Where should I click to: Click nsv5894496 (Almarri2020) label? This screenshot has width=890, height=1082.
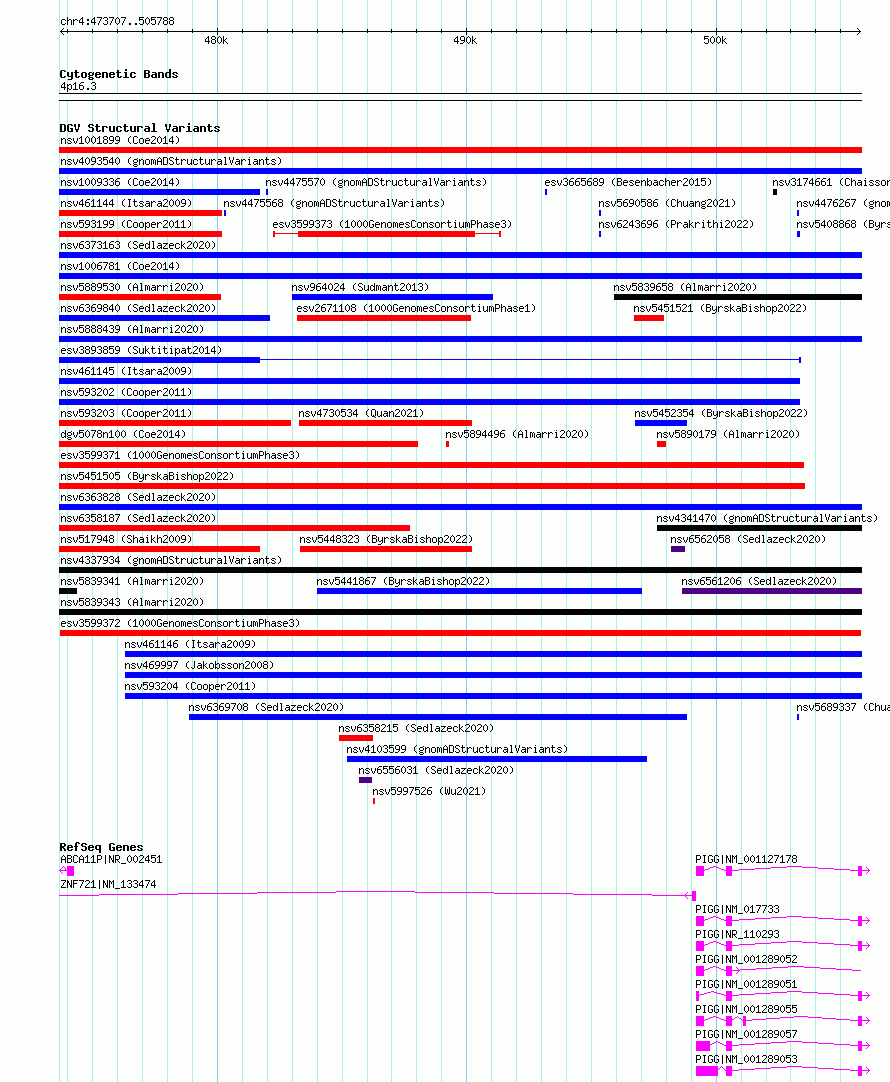pos(517,435)
